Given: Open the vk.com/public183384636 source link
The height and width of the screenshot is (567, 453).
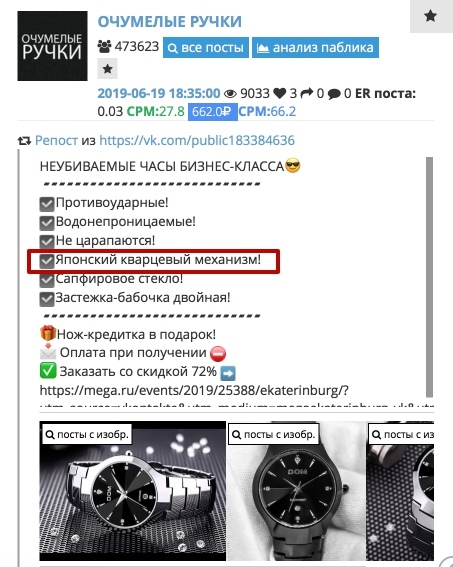Looking at the screenshot, I should click(197, 140).
